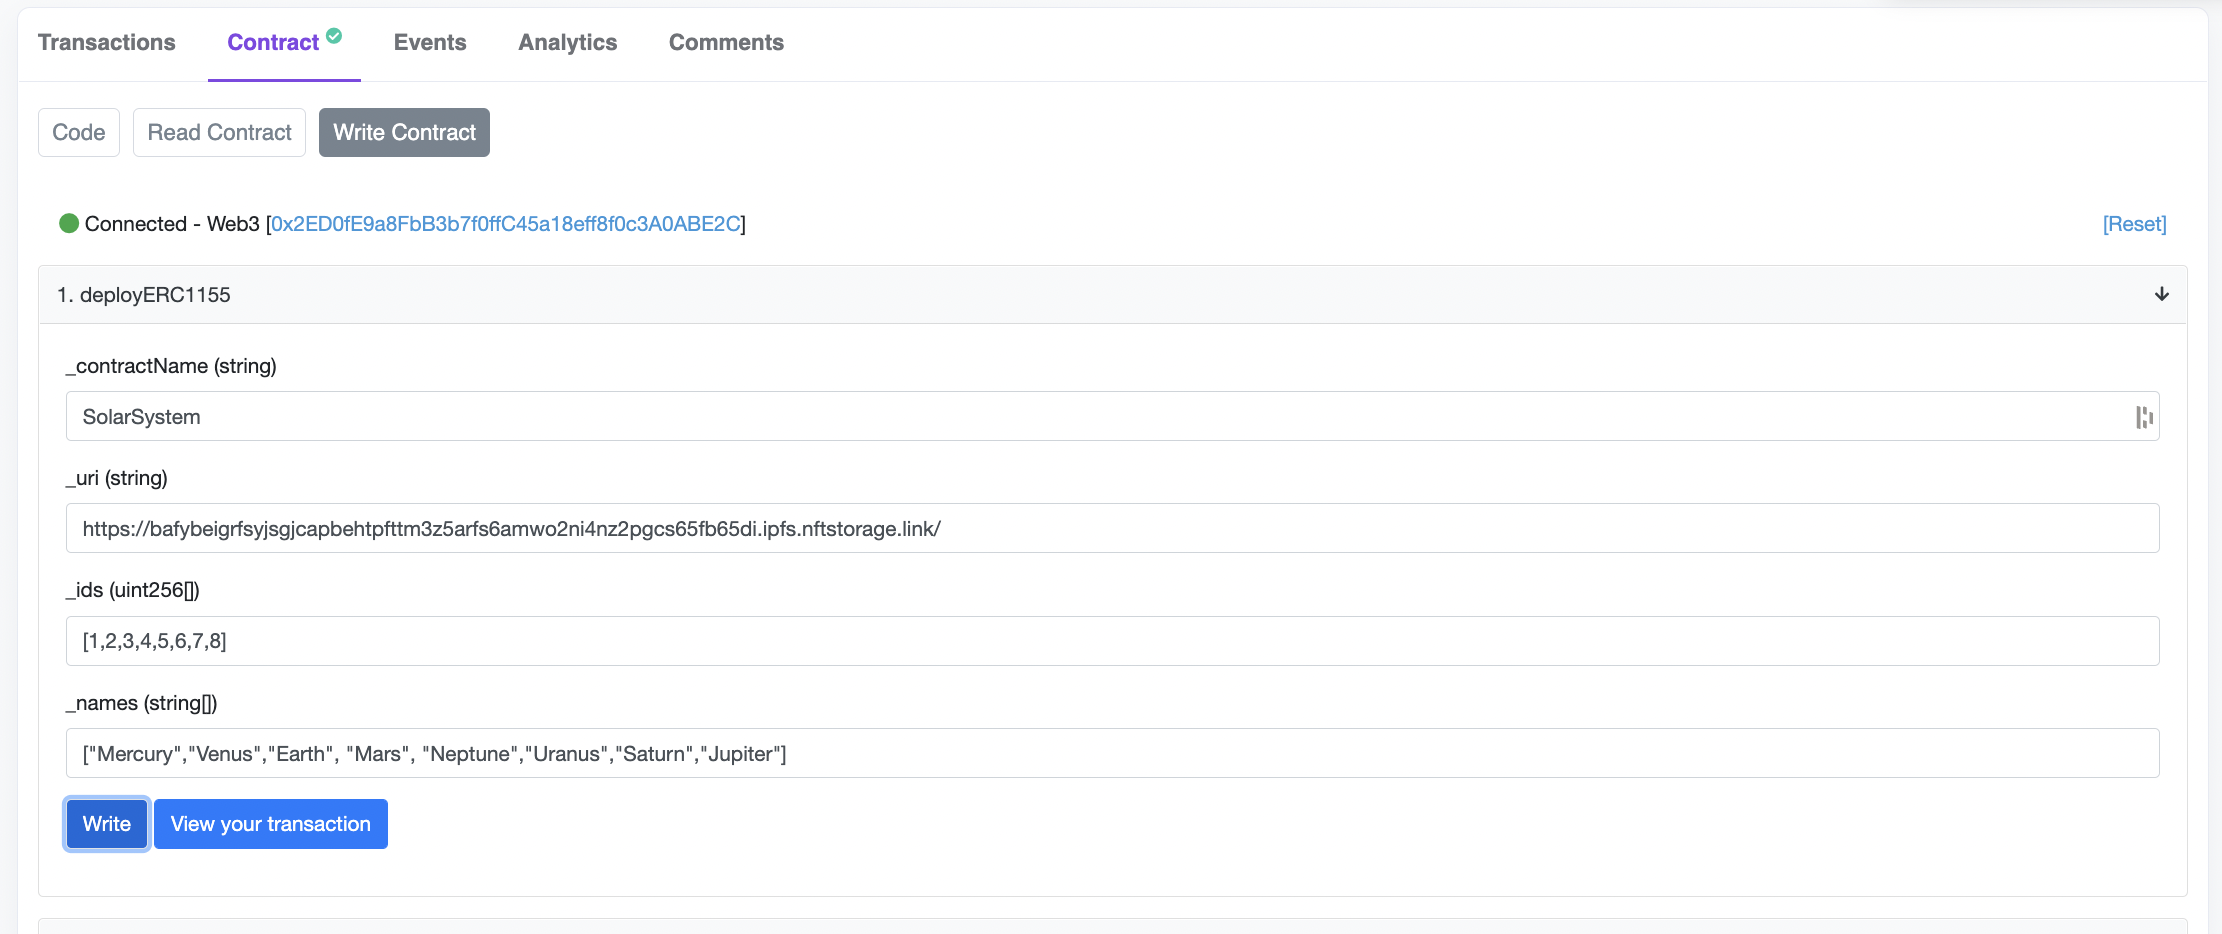This screenshot has width=2222, height=934.
Task: Switch to the Transactions tab
Action: click(x=107, y=43)
